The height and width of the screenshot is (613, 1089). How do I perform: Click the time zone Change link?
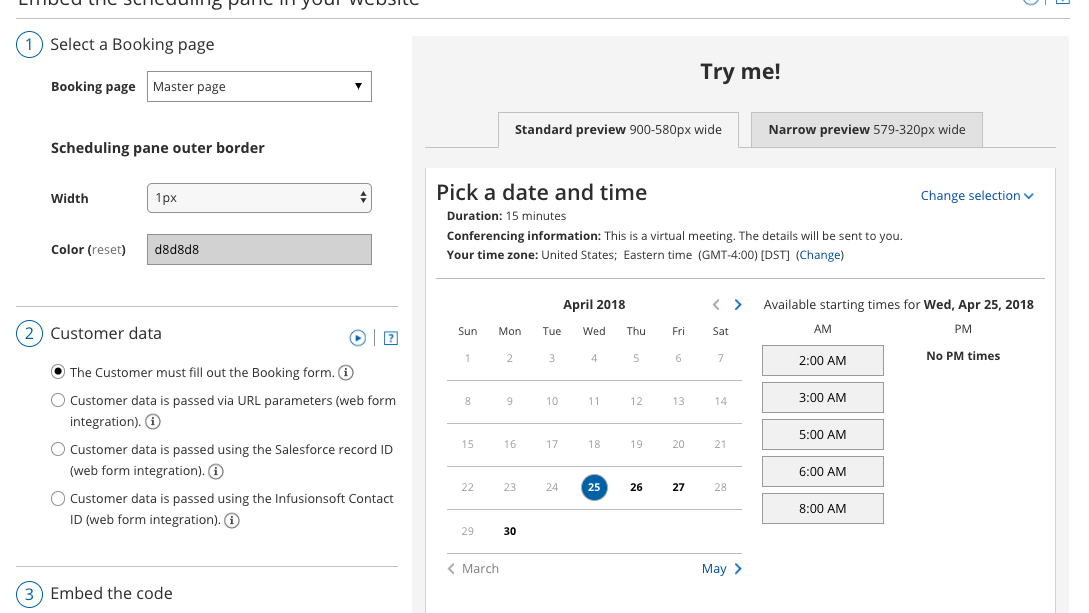(x=820, y=255)
